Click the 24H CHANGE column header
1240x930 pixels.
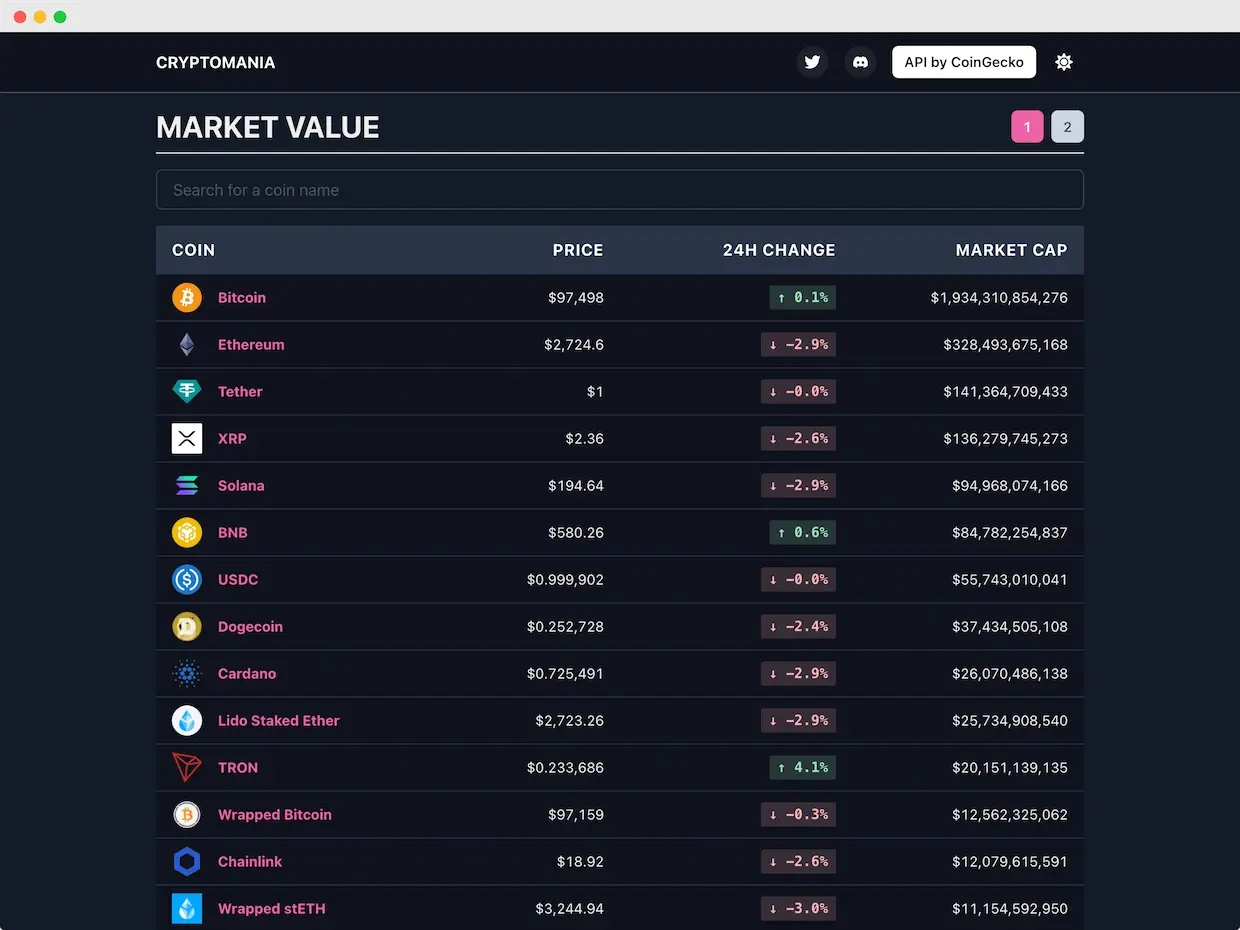tap(778, 250)
